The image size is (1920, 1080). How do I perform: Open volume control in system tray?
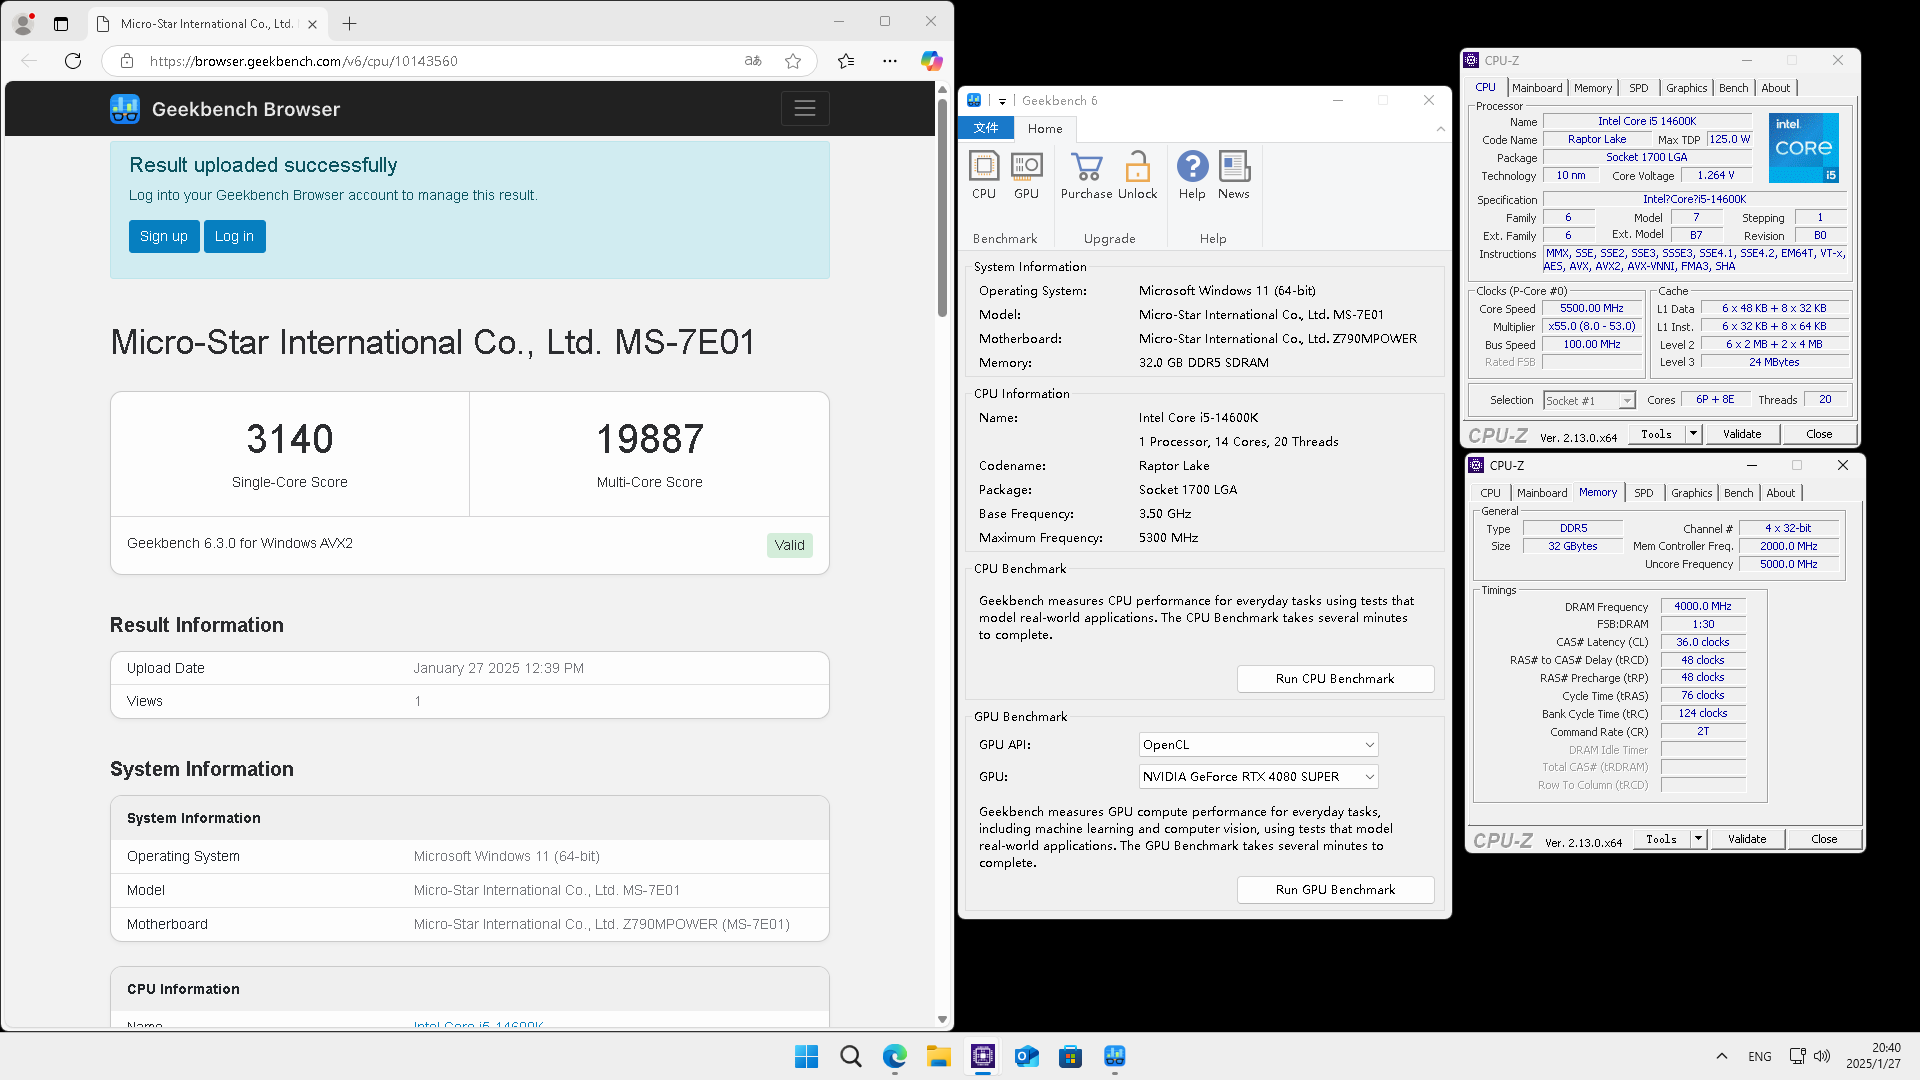1822,1056
